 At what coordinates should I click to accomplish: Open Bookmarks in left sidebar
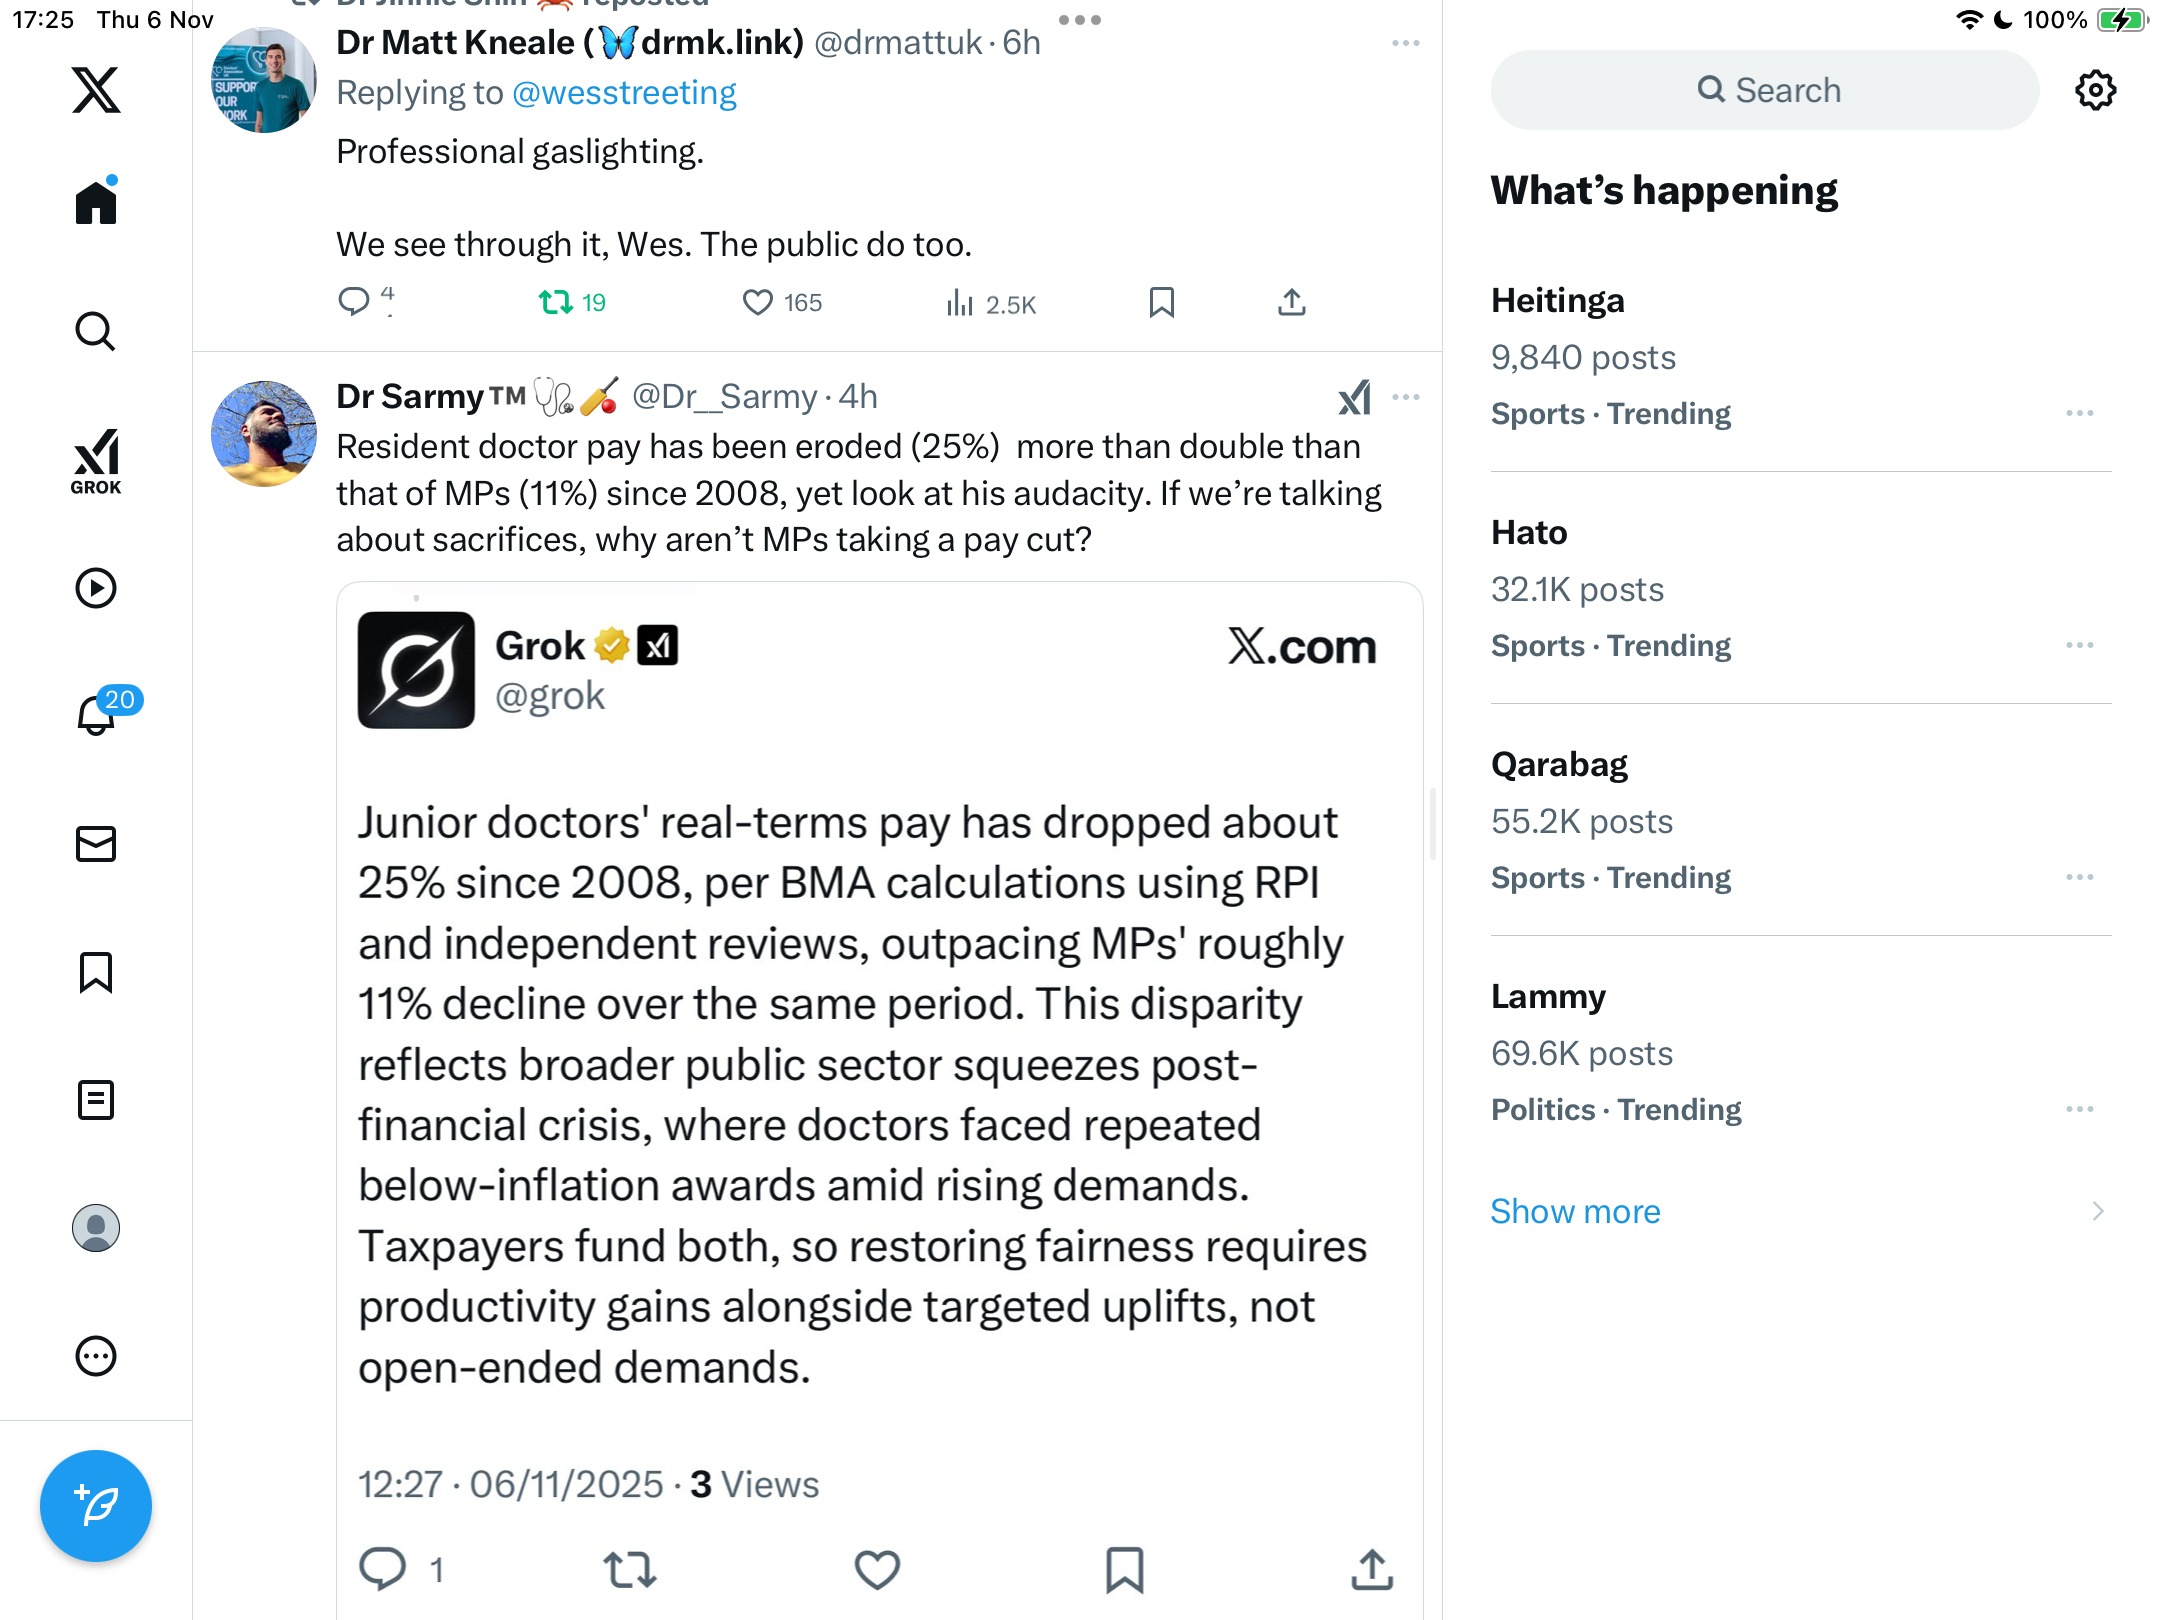pyautogui.click(x=96, y=972)
